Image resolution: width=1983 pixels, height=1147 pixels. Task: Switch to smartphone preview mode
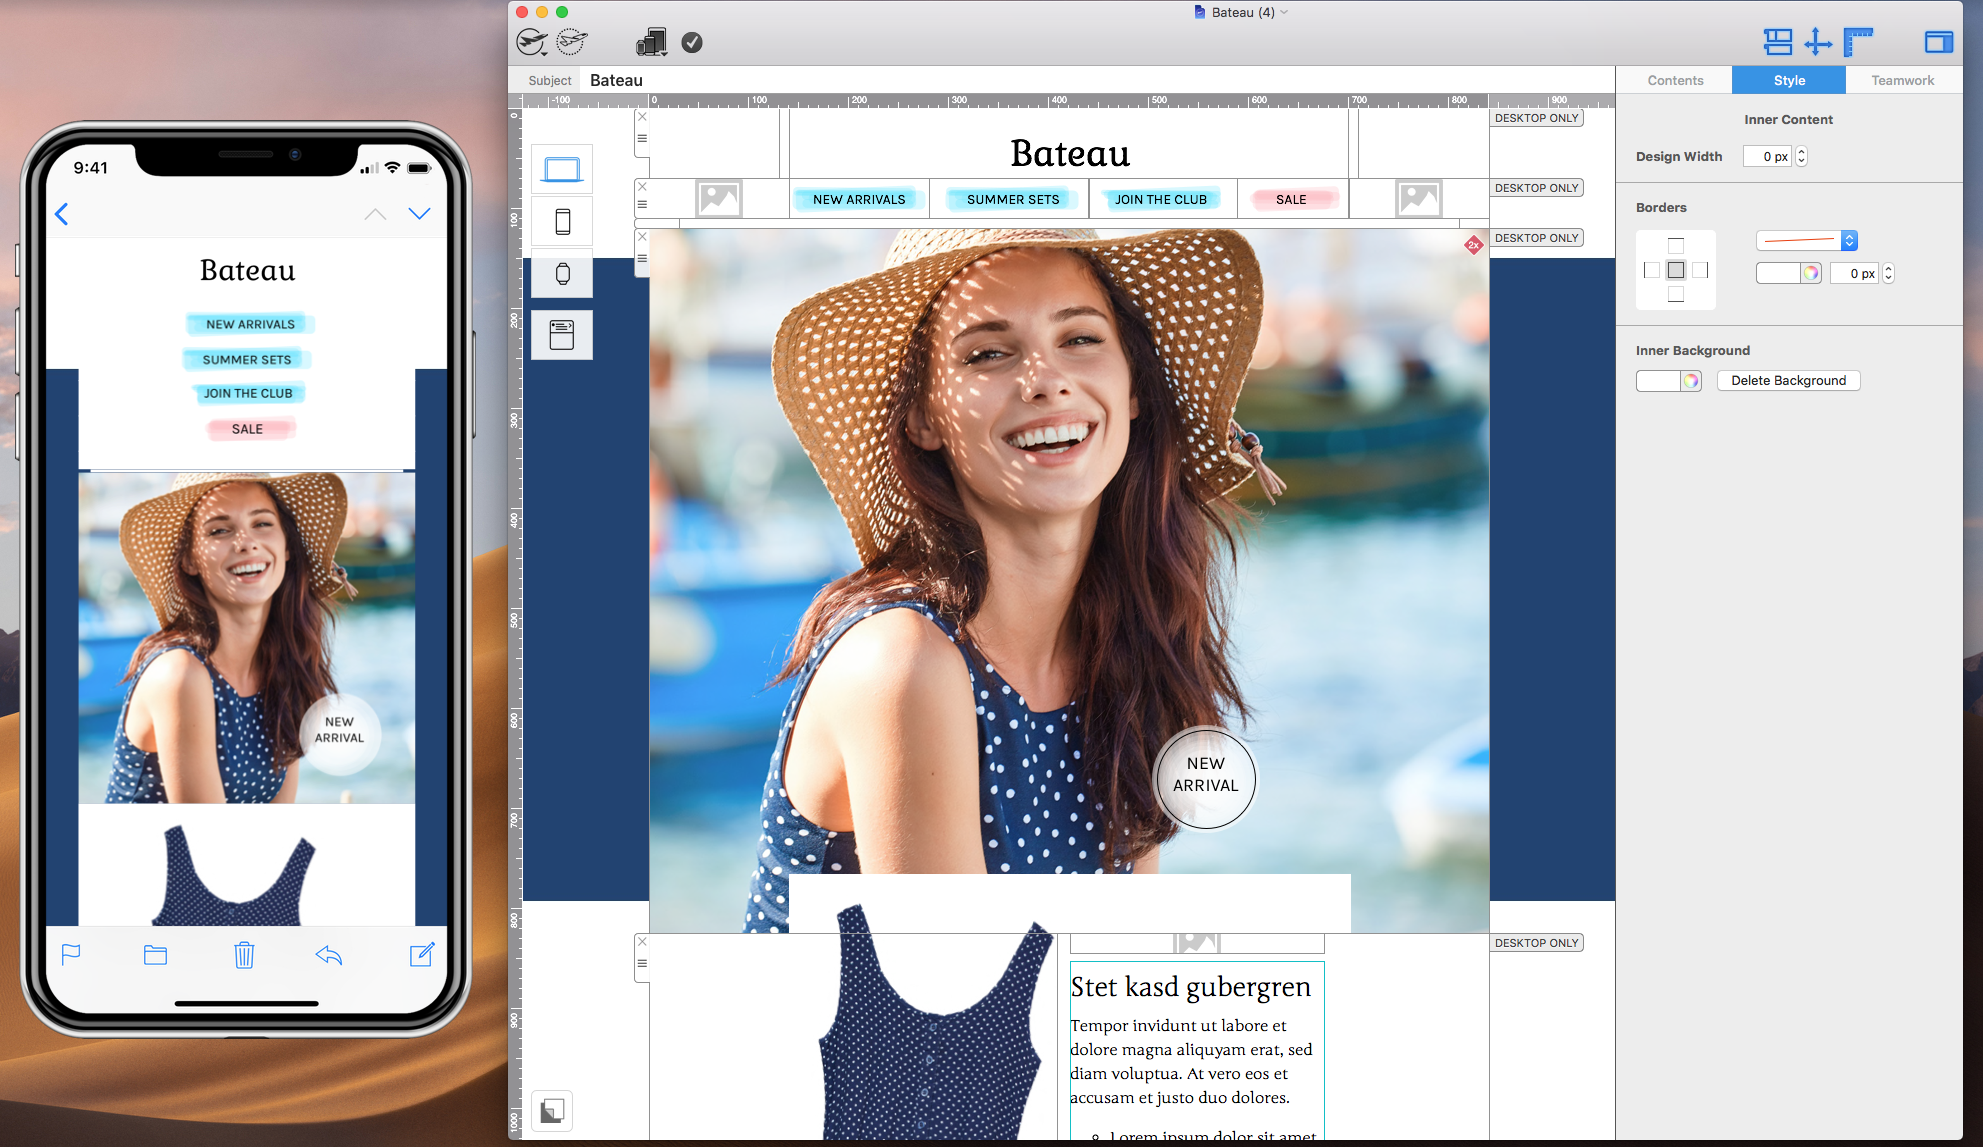[562, 221]
